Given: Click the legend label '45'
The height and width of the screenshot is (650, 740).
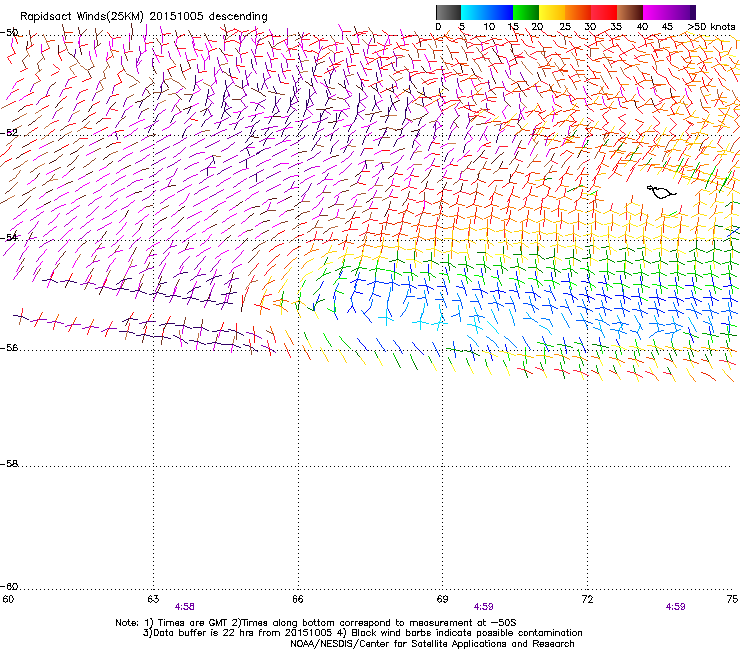Looking at the screenshot, I should pyautogui.click(x=667, y=27).
